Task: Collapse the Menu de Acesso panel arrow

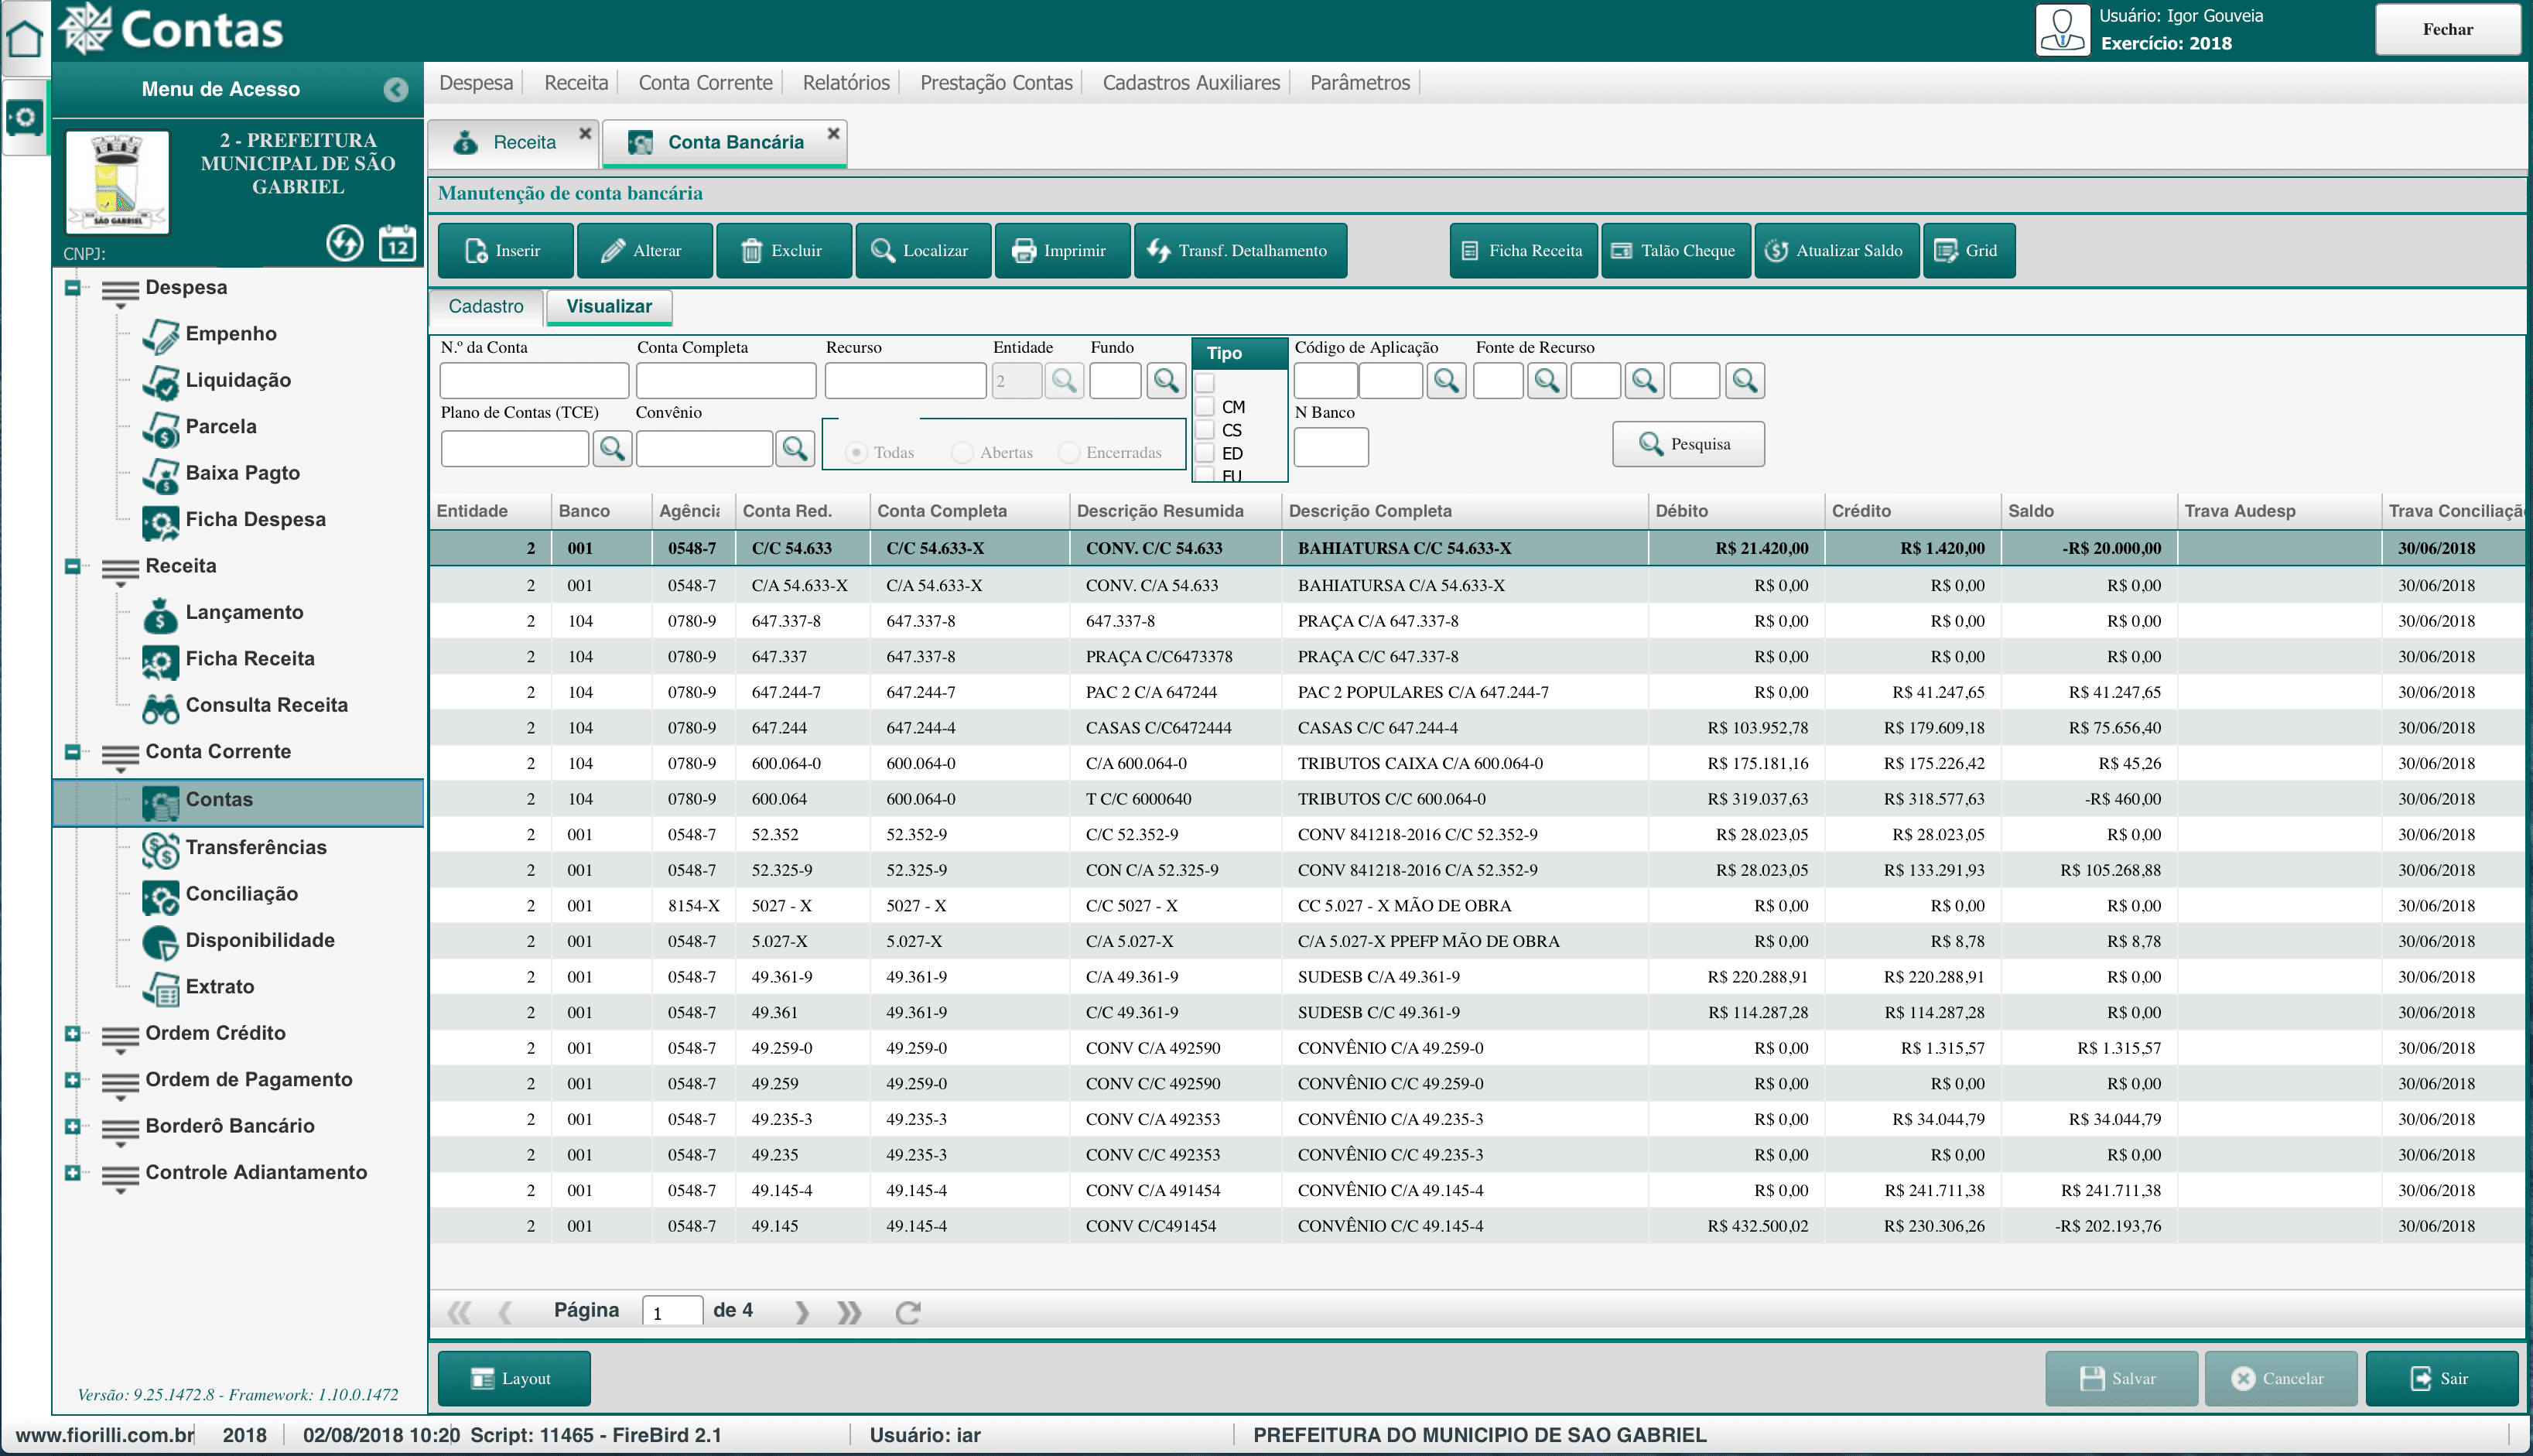Action: click(x=396, y=90)
